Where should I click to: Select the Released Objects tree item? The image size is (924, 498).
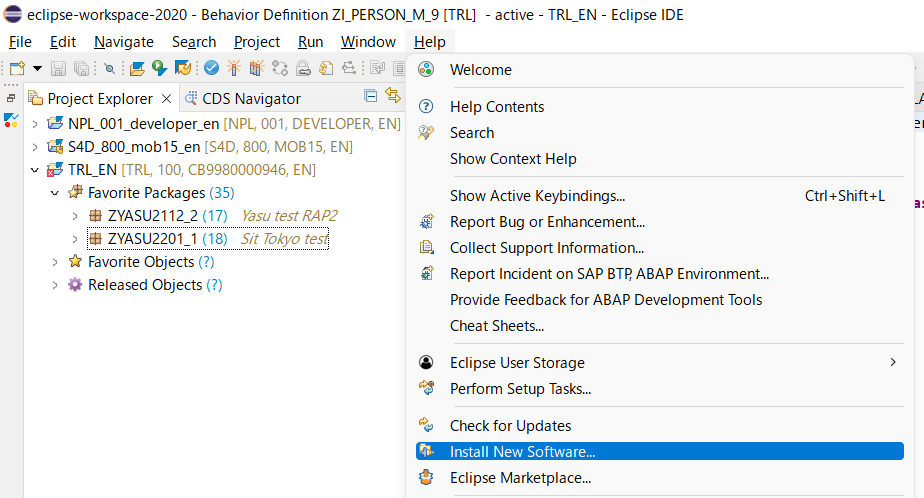pyautogui.click(x=144, y=285)
